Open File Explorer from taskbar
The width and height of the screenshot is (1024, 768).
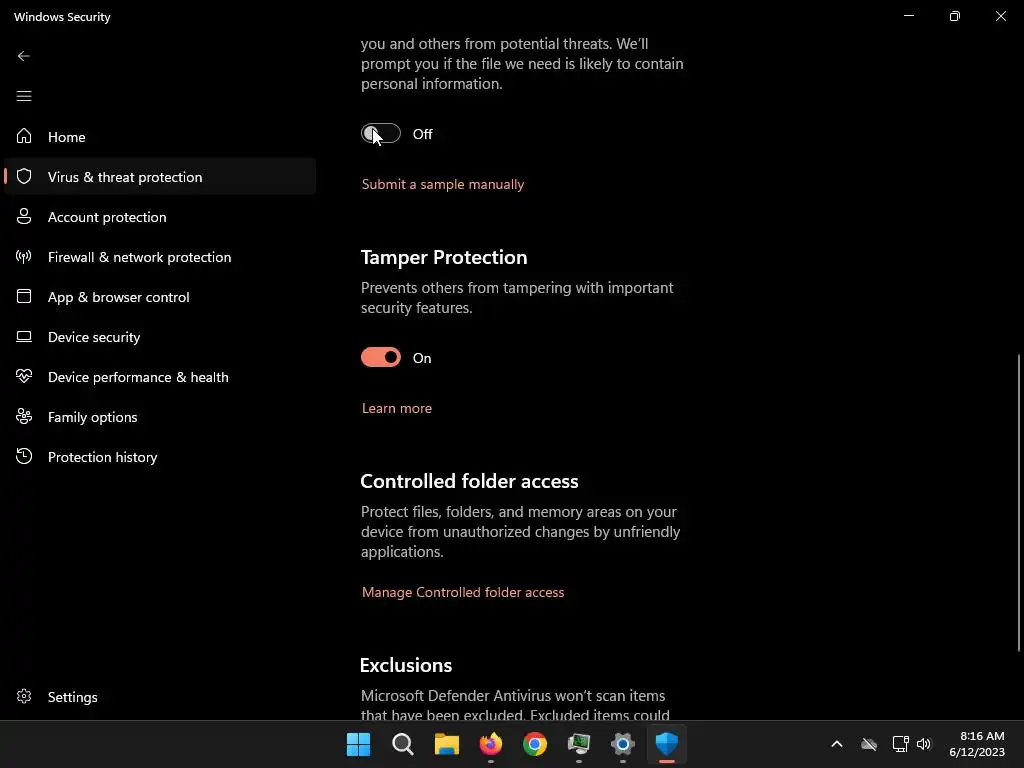click(x=447, y=744)
